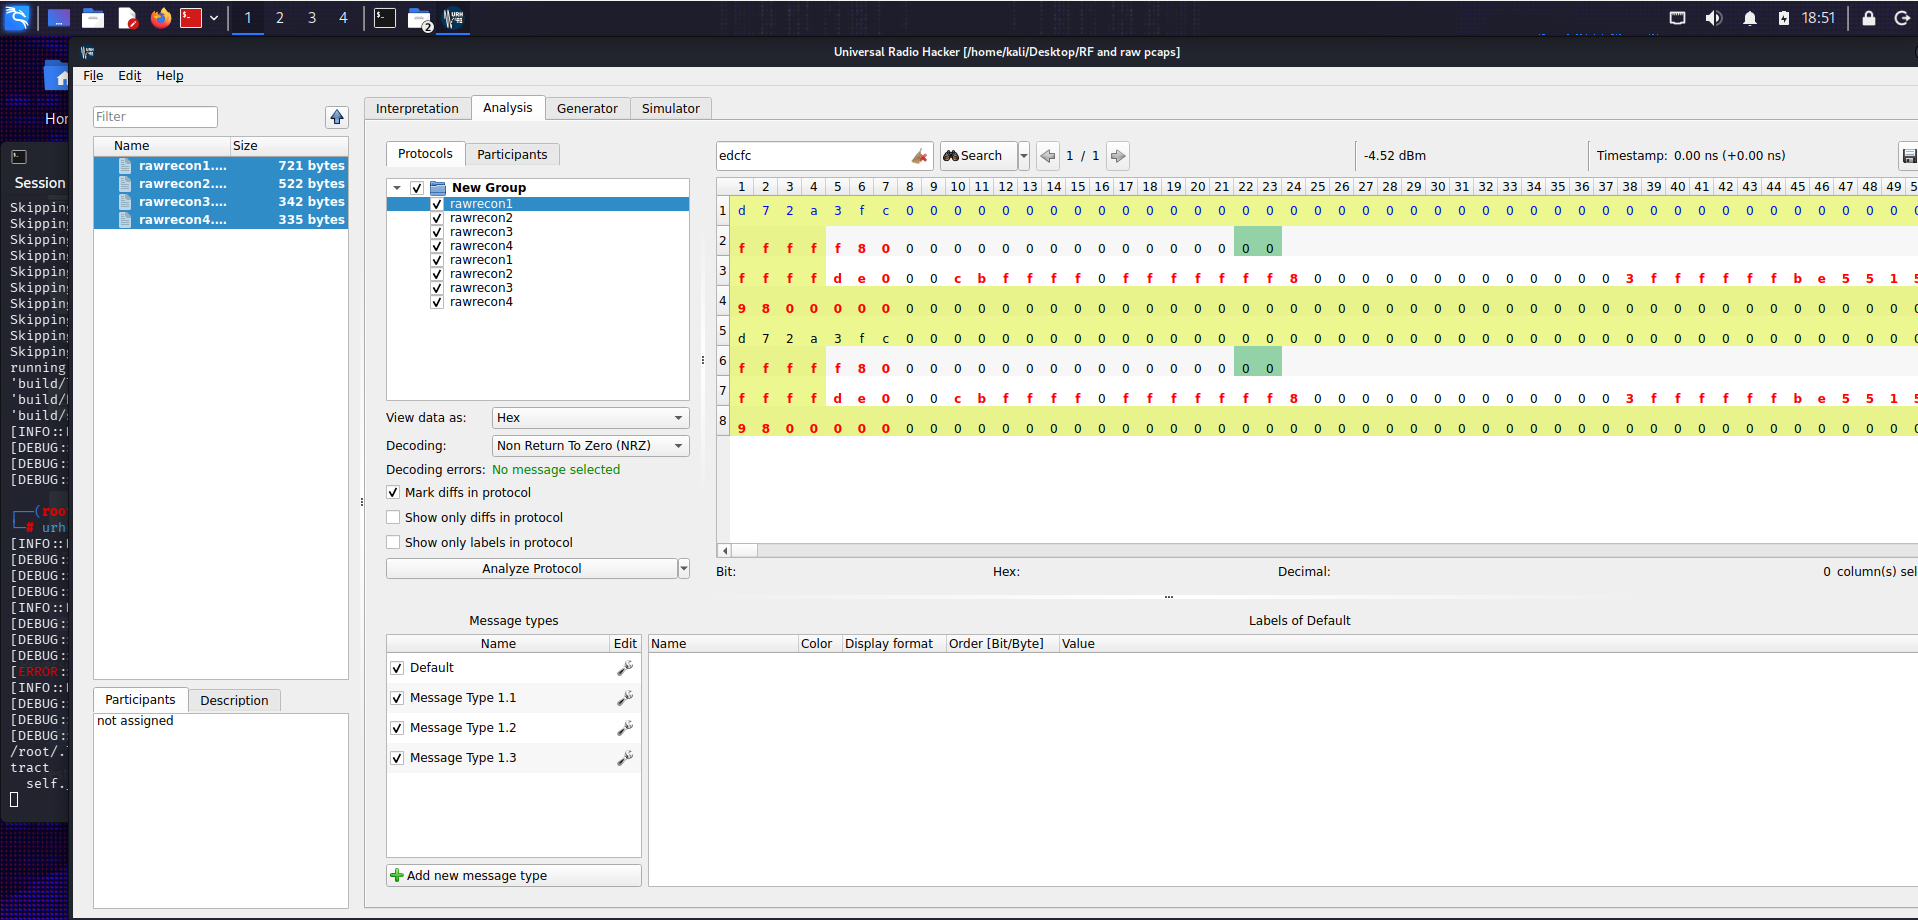
Task: Click the New Group folder icon
Action: pos(438,188)
